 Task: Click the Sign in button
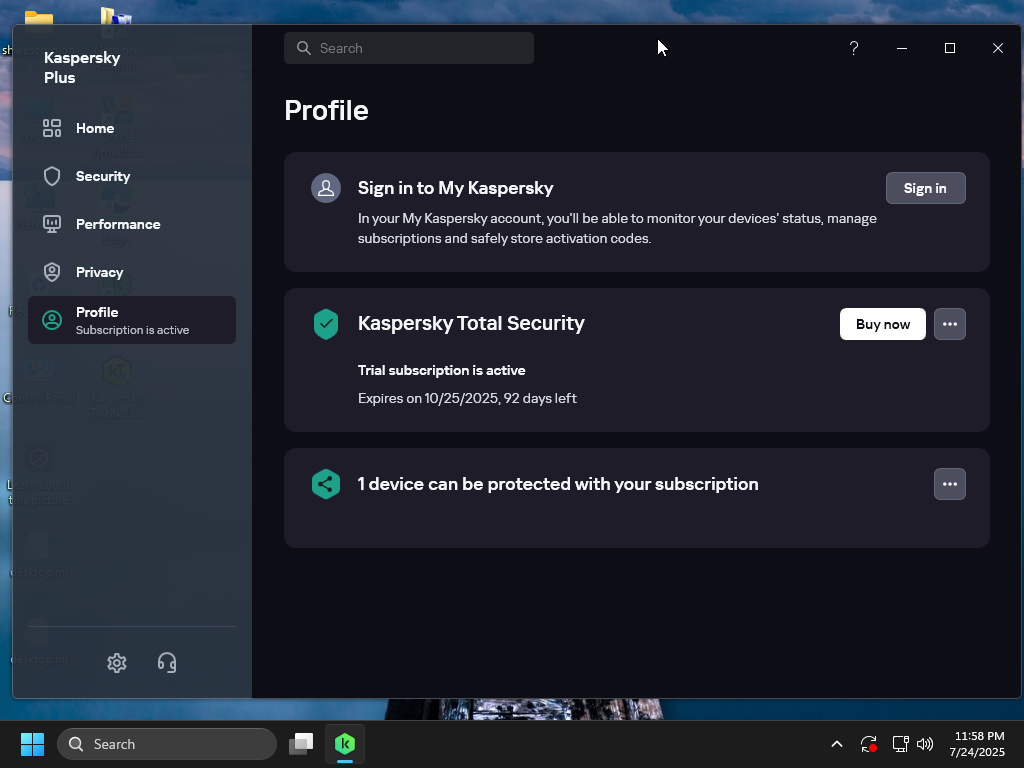pos(925,188)
